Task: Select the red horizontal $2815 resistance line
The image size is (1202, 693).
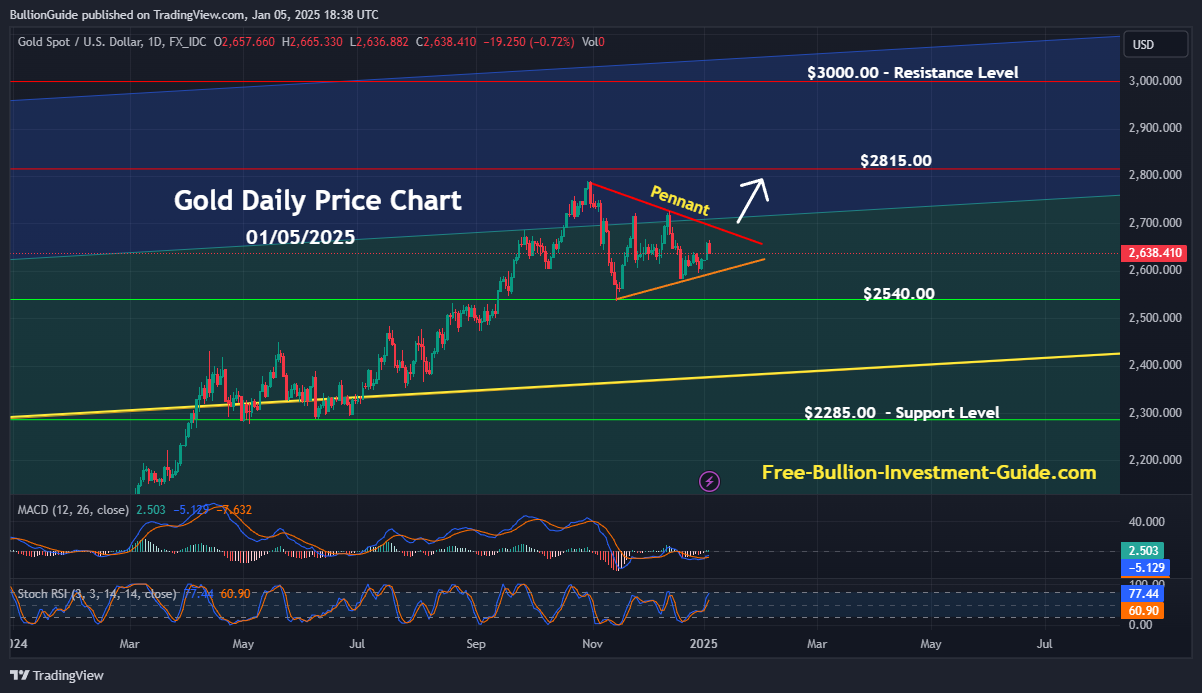Action: click(x=564, y=169)
